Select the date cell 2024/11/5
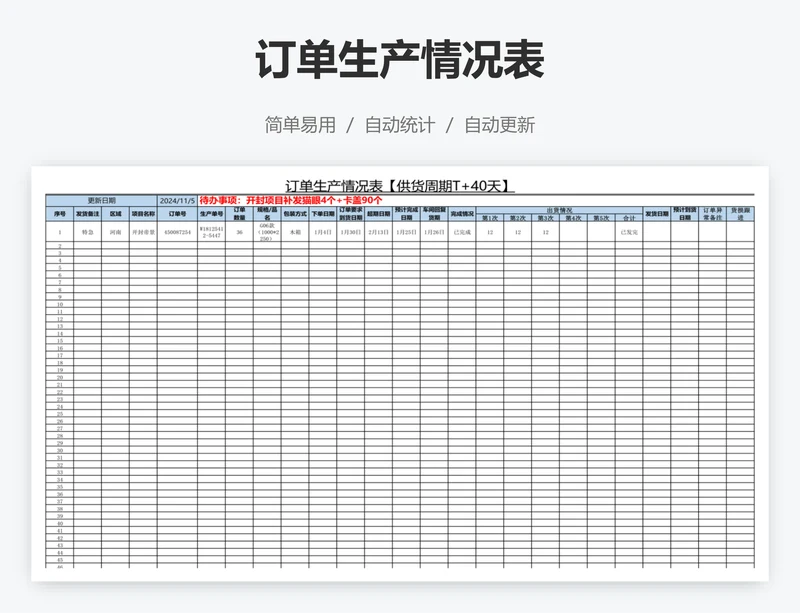Viewport: 800px width, 613px height. [177, 201]
